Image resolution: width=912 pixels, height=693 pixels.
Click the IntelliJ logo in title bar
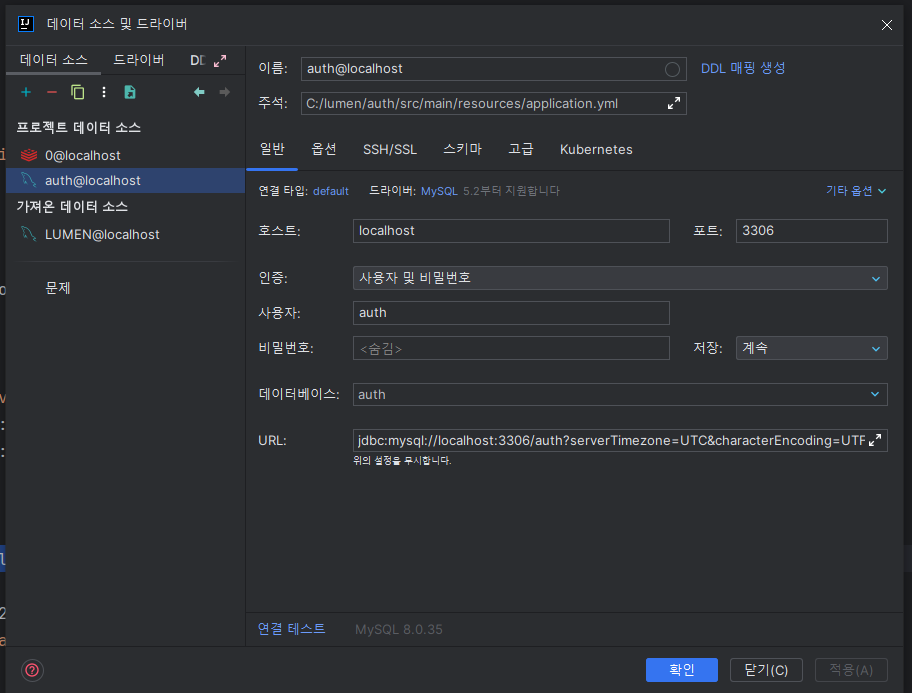point(26,24)
